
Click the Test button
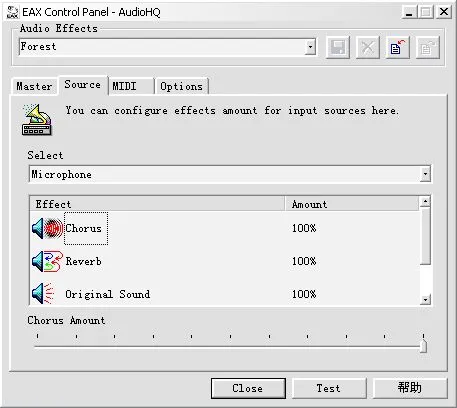click(x=329, y=388)
